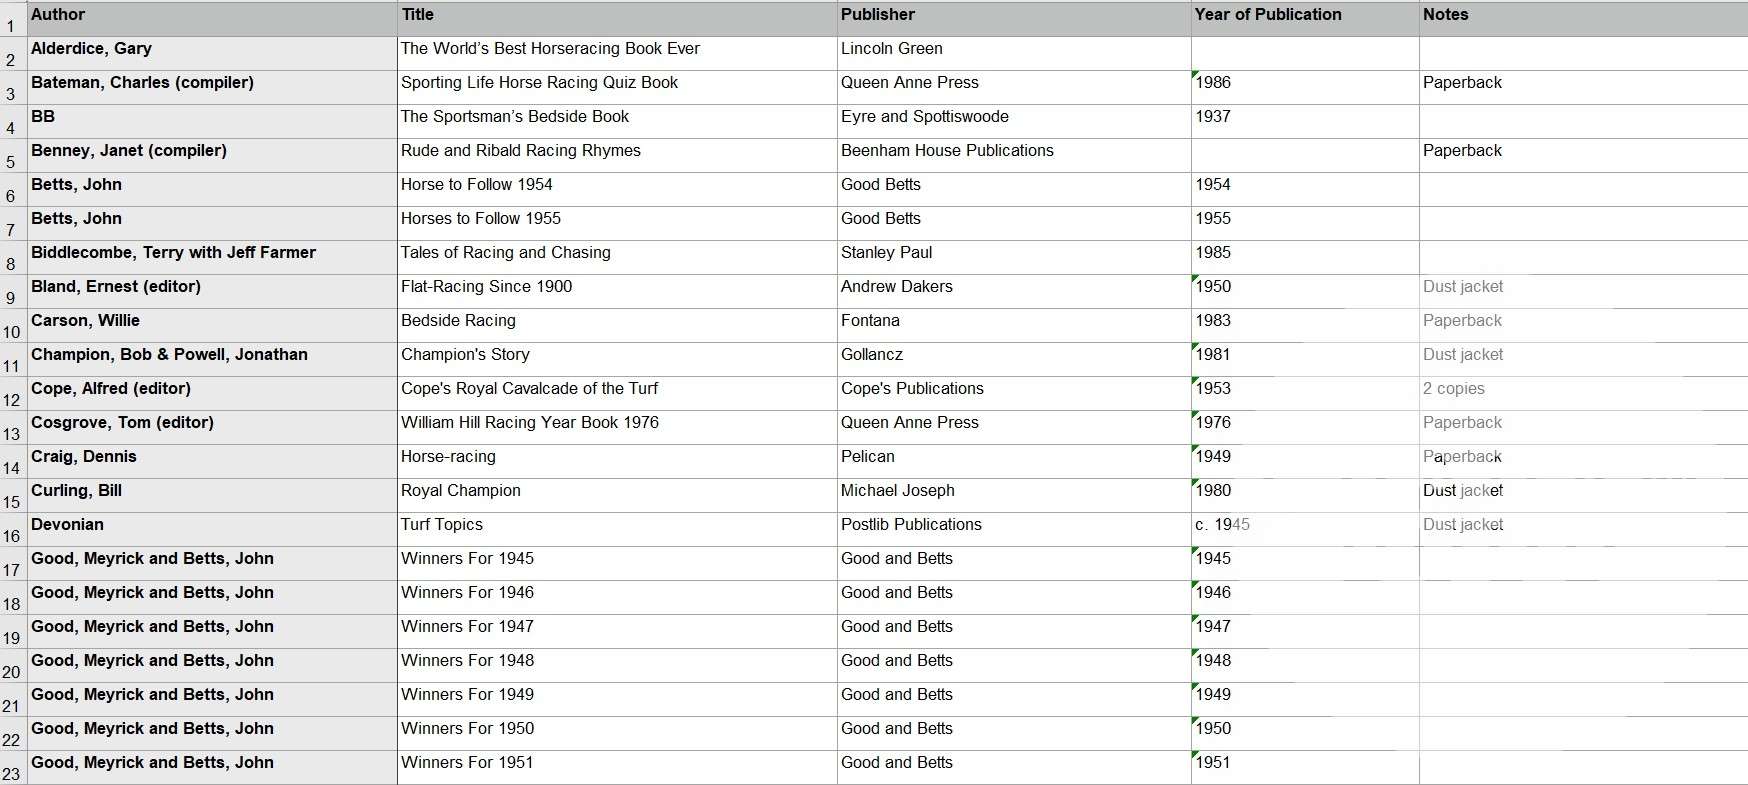
Task: Click the row 20 header number
Action: point(13,666)
